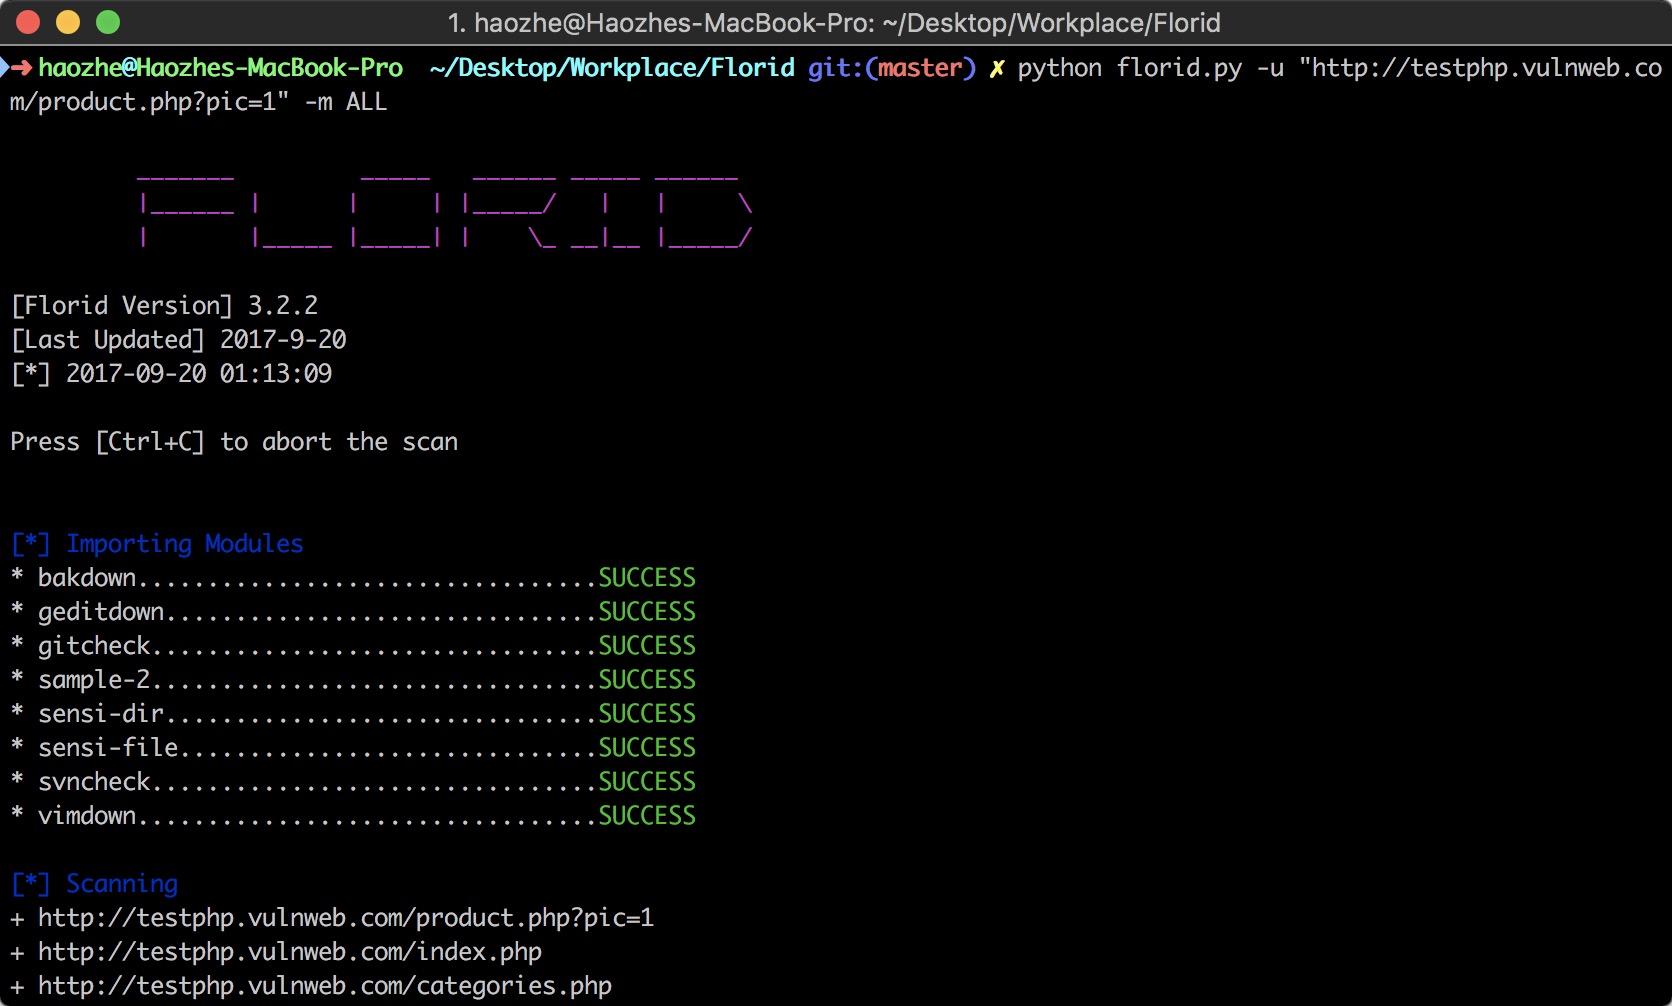
Task: Click the Florid ASCII art banner
Action: [x=445, y=210]
